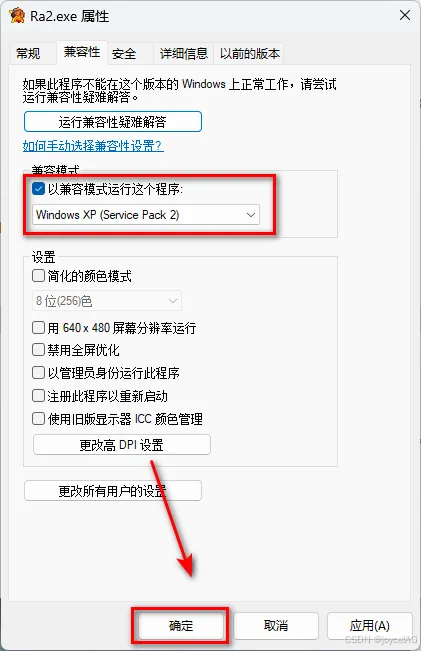Enable 以管理员身份运行此程序 checkbox
Viewport: 421px width, 651px height.
click(38, 373)
